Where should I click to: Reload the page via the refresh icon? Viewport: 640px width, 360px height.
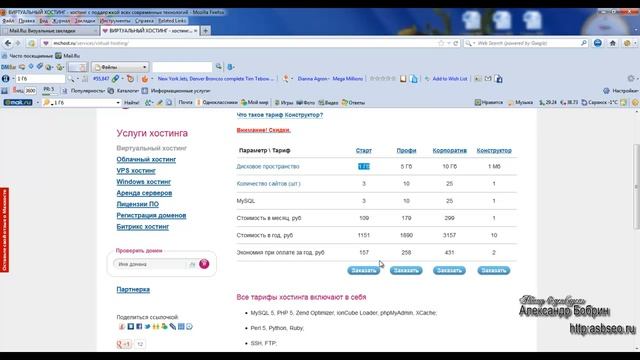tap(456, 43)
